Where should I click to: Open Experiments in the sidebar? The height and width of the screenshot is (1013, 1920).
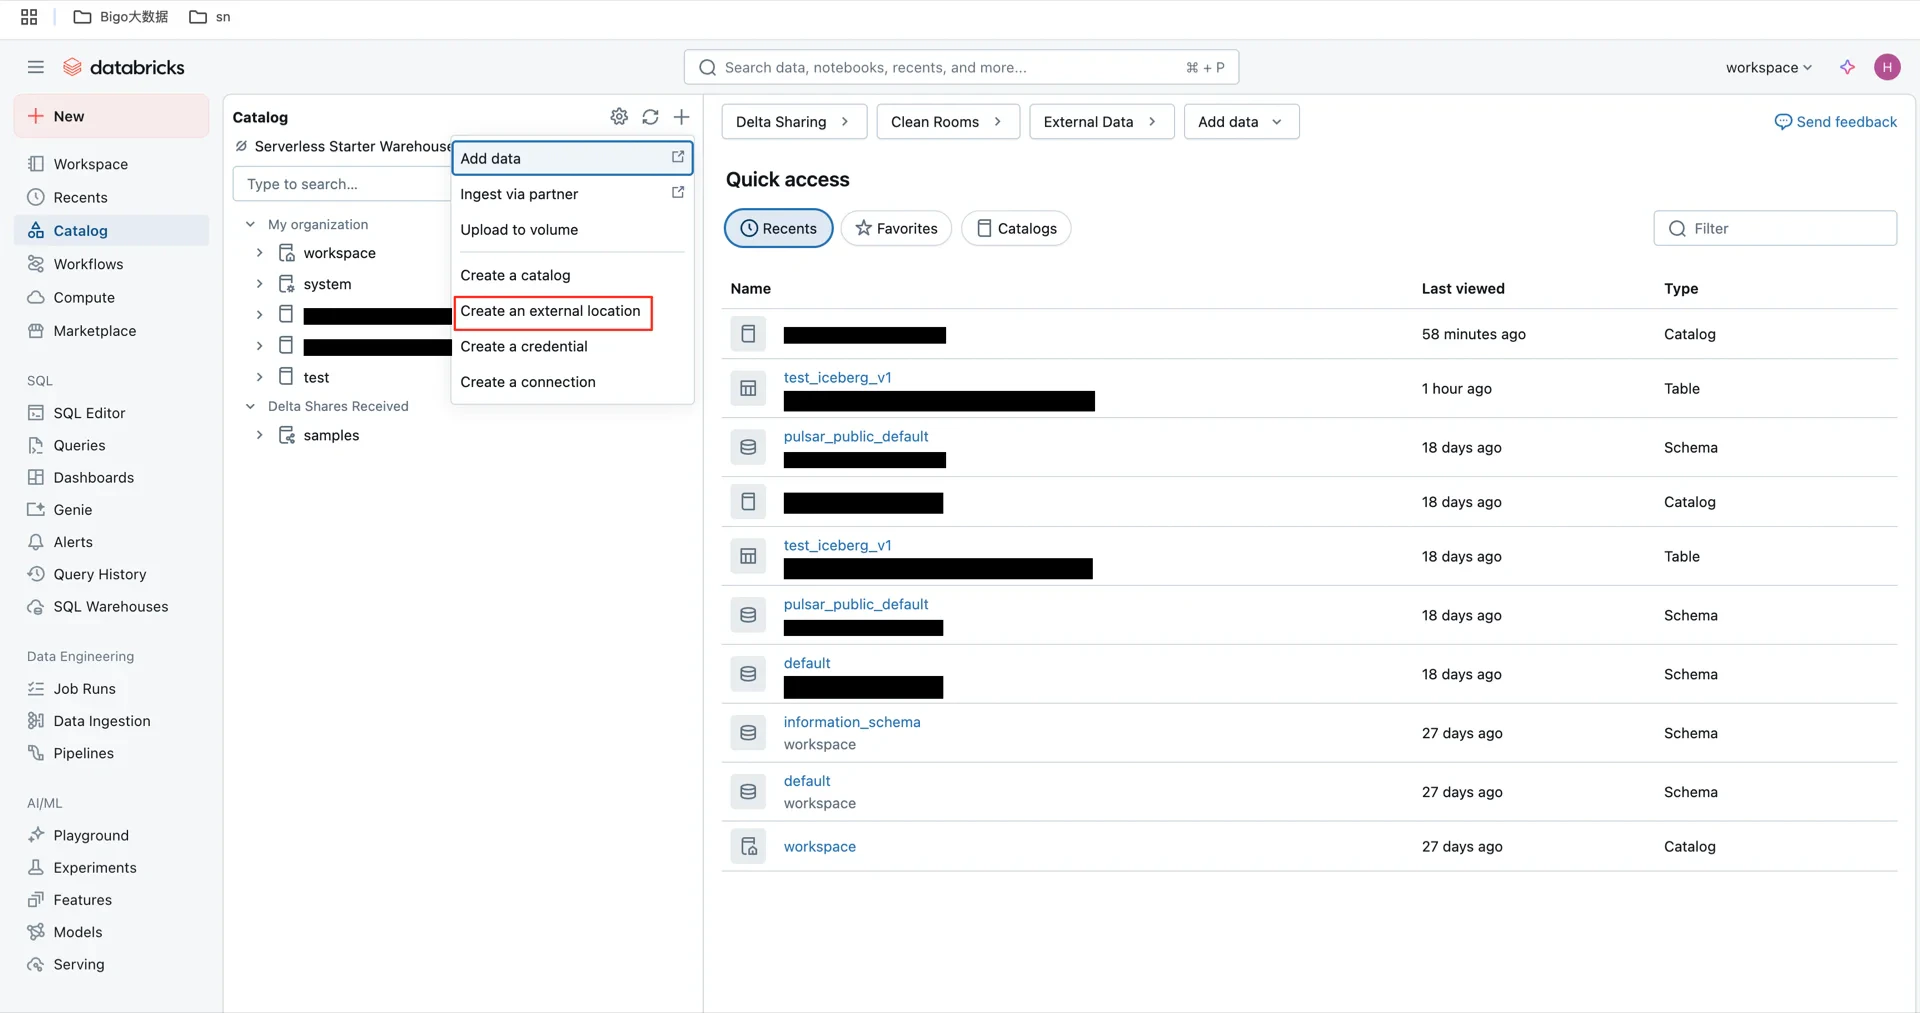111,868
